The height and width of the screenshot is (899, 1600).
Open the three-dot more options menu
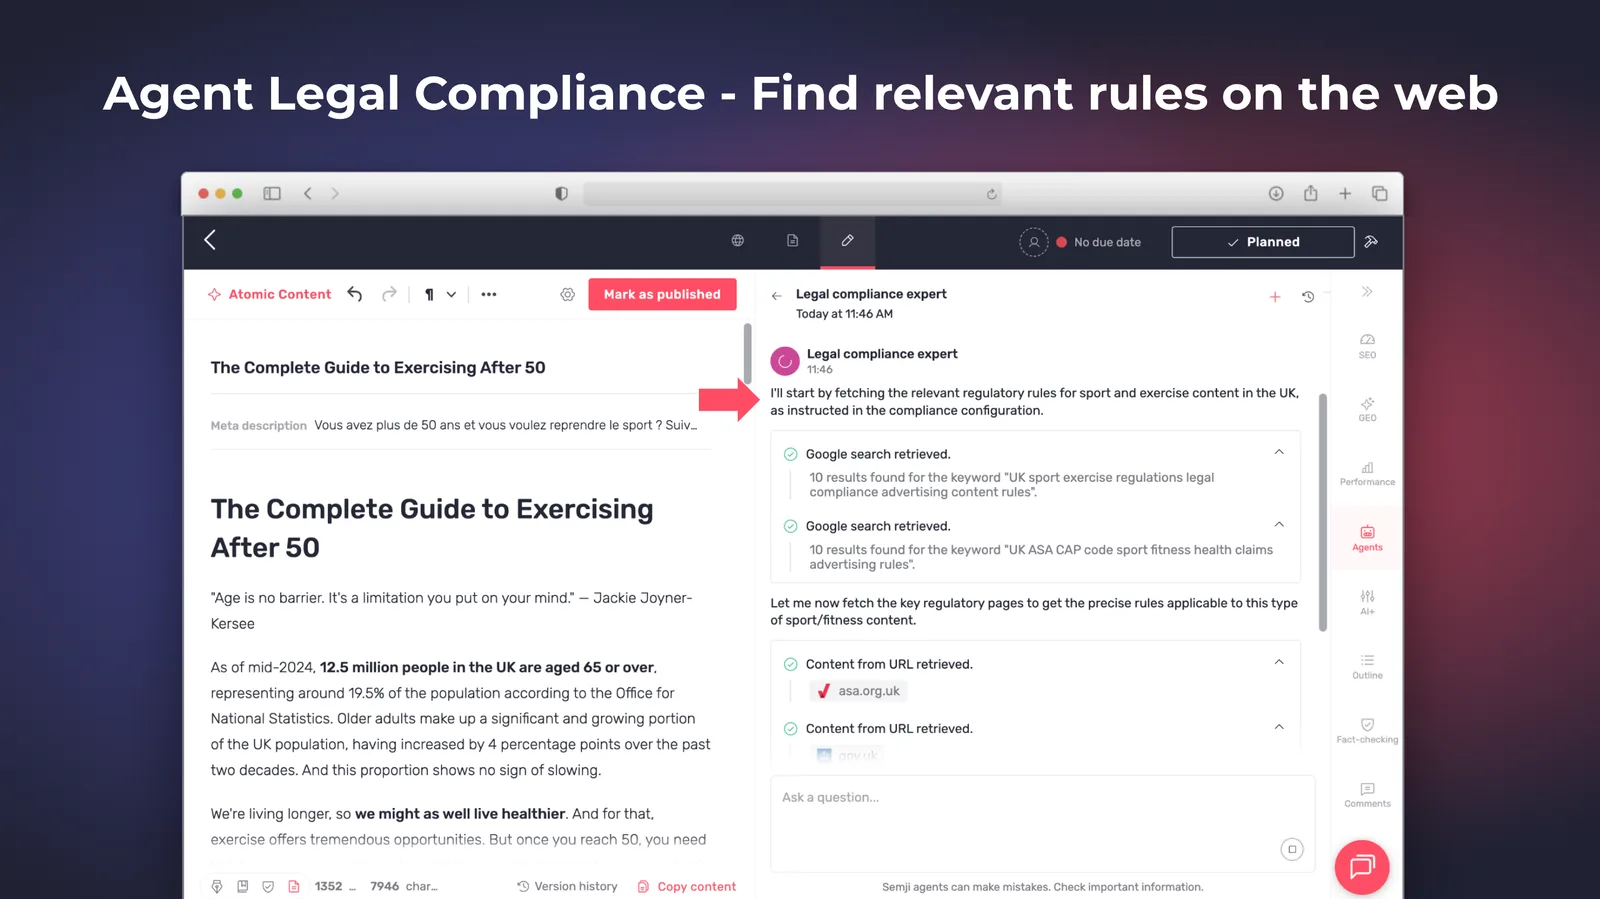(x=489, y=294)
